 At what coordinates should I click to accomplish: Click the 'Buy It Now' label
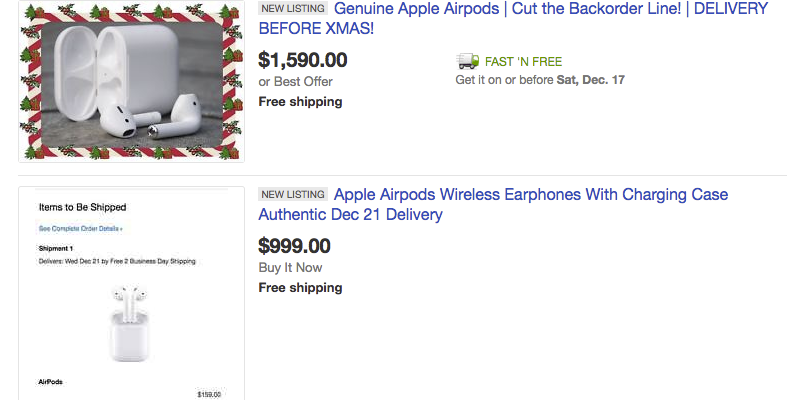[x=290, y=267]
